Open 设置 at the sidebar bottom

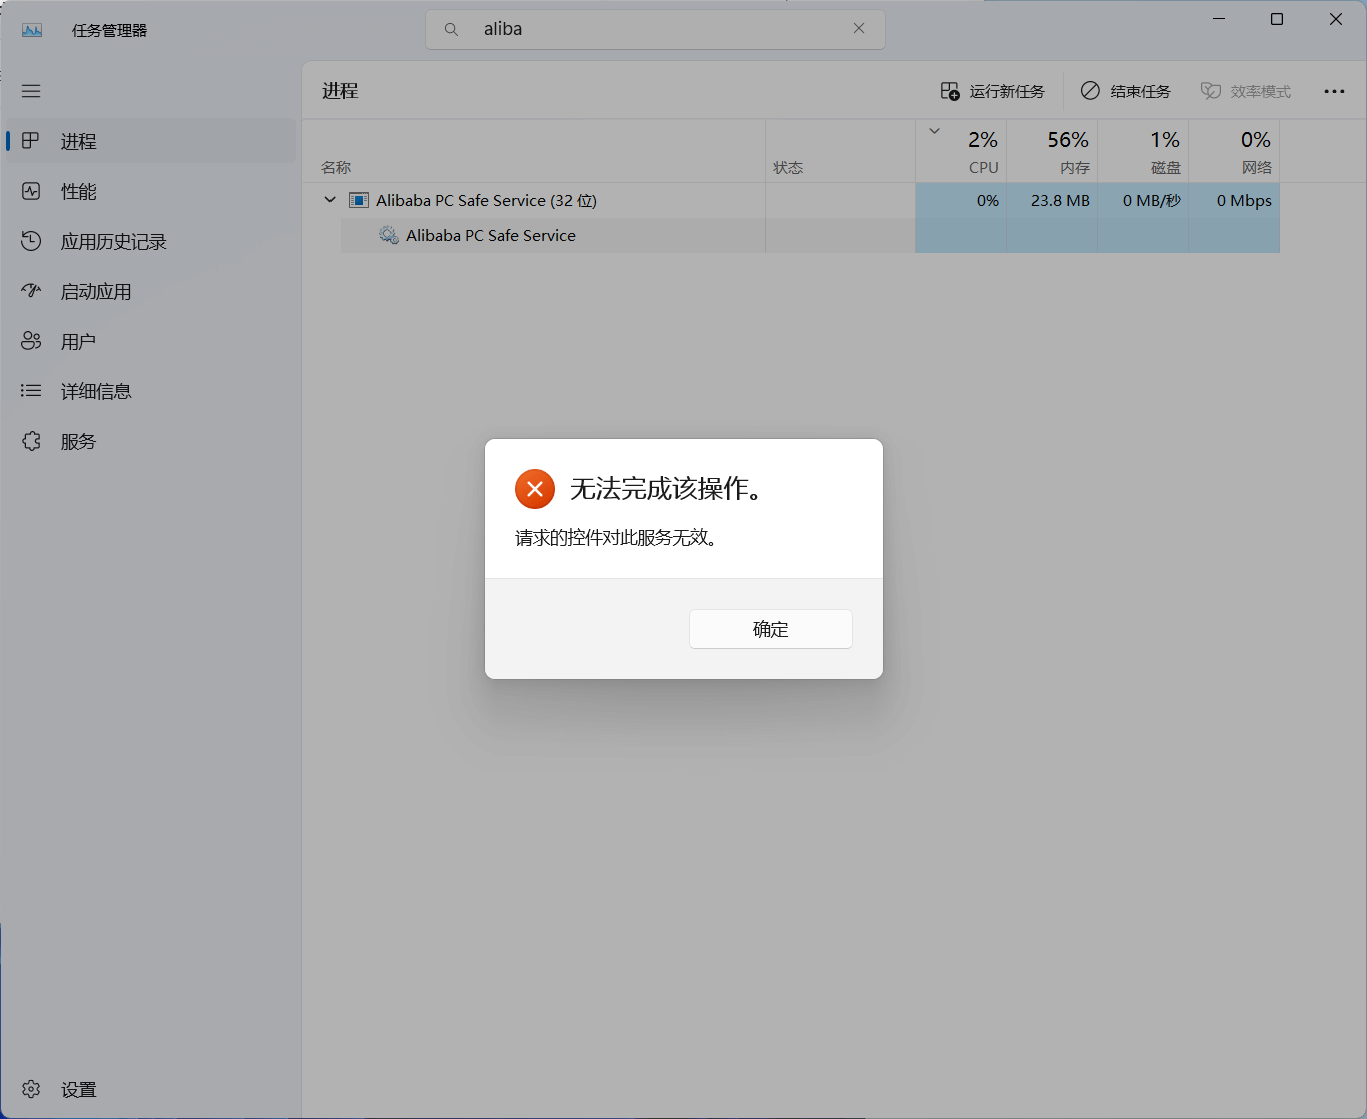coord(151,1089)
